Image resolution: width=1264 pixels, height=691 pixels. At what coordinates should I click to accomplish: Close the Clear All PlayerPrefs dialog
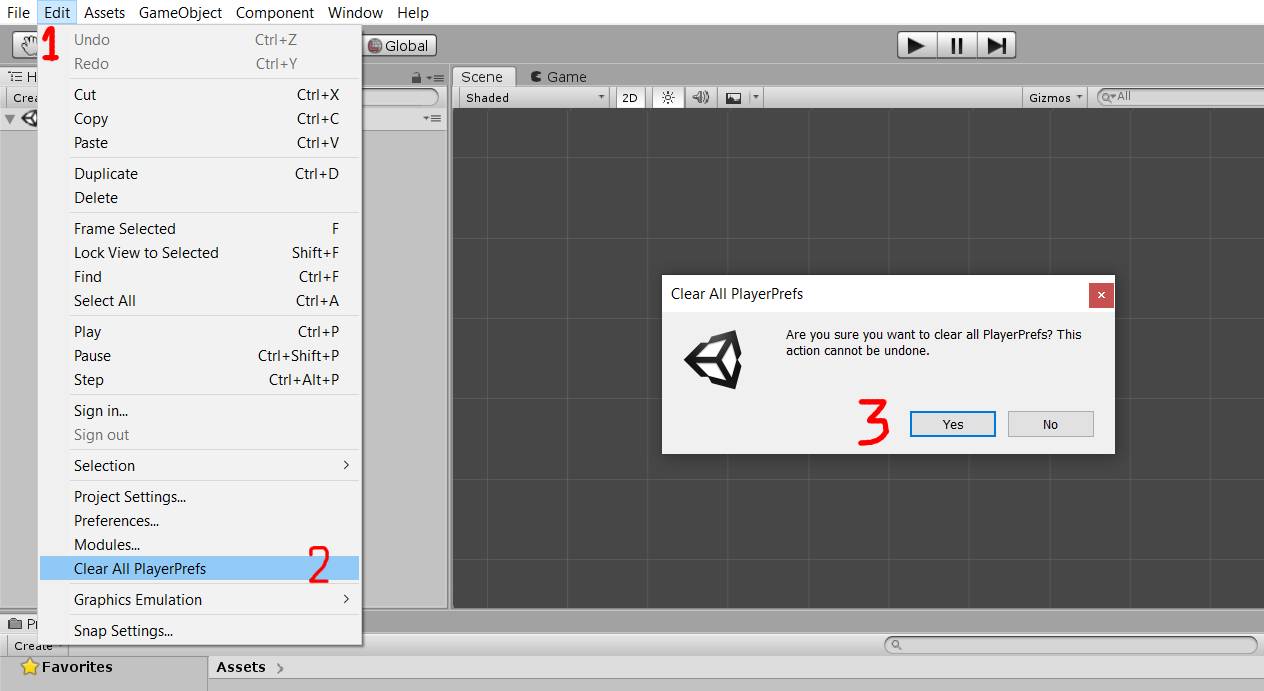[x=1101, y=295]
